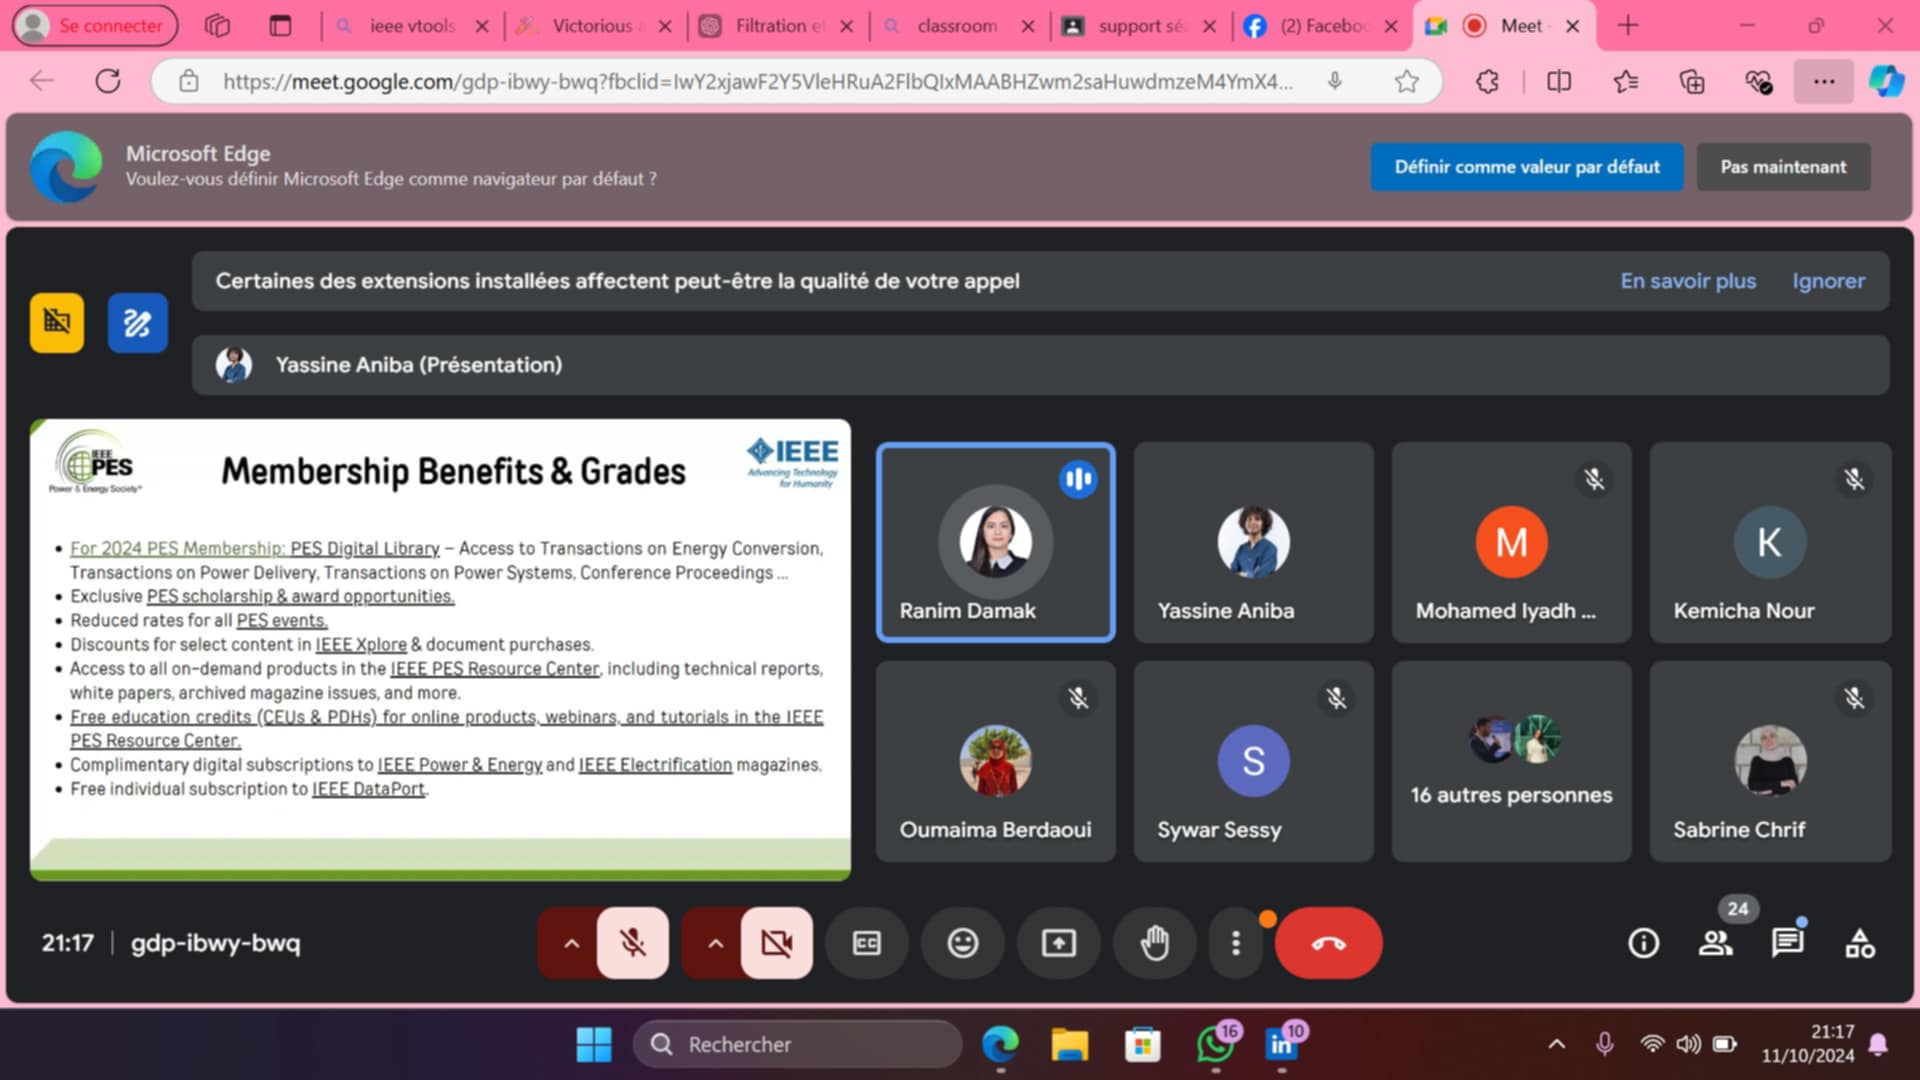Expand video settings chevron beside camera
The image size is (1920, 1080).
click(715, 943)
